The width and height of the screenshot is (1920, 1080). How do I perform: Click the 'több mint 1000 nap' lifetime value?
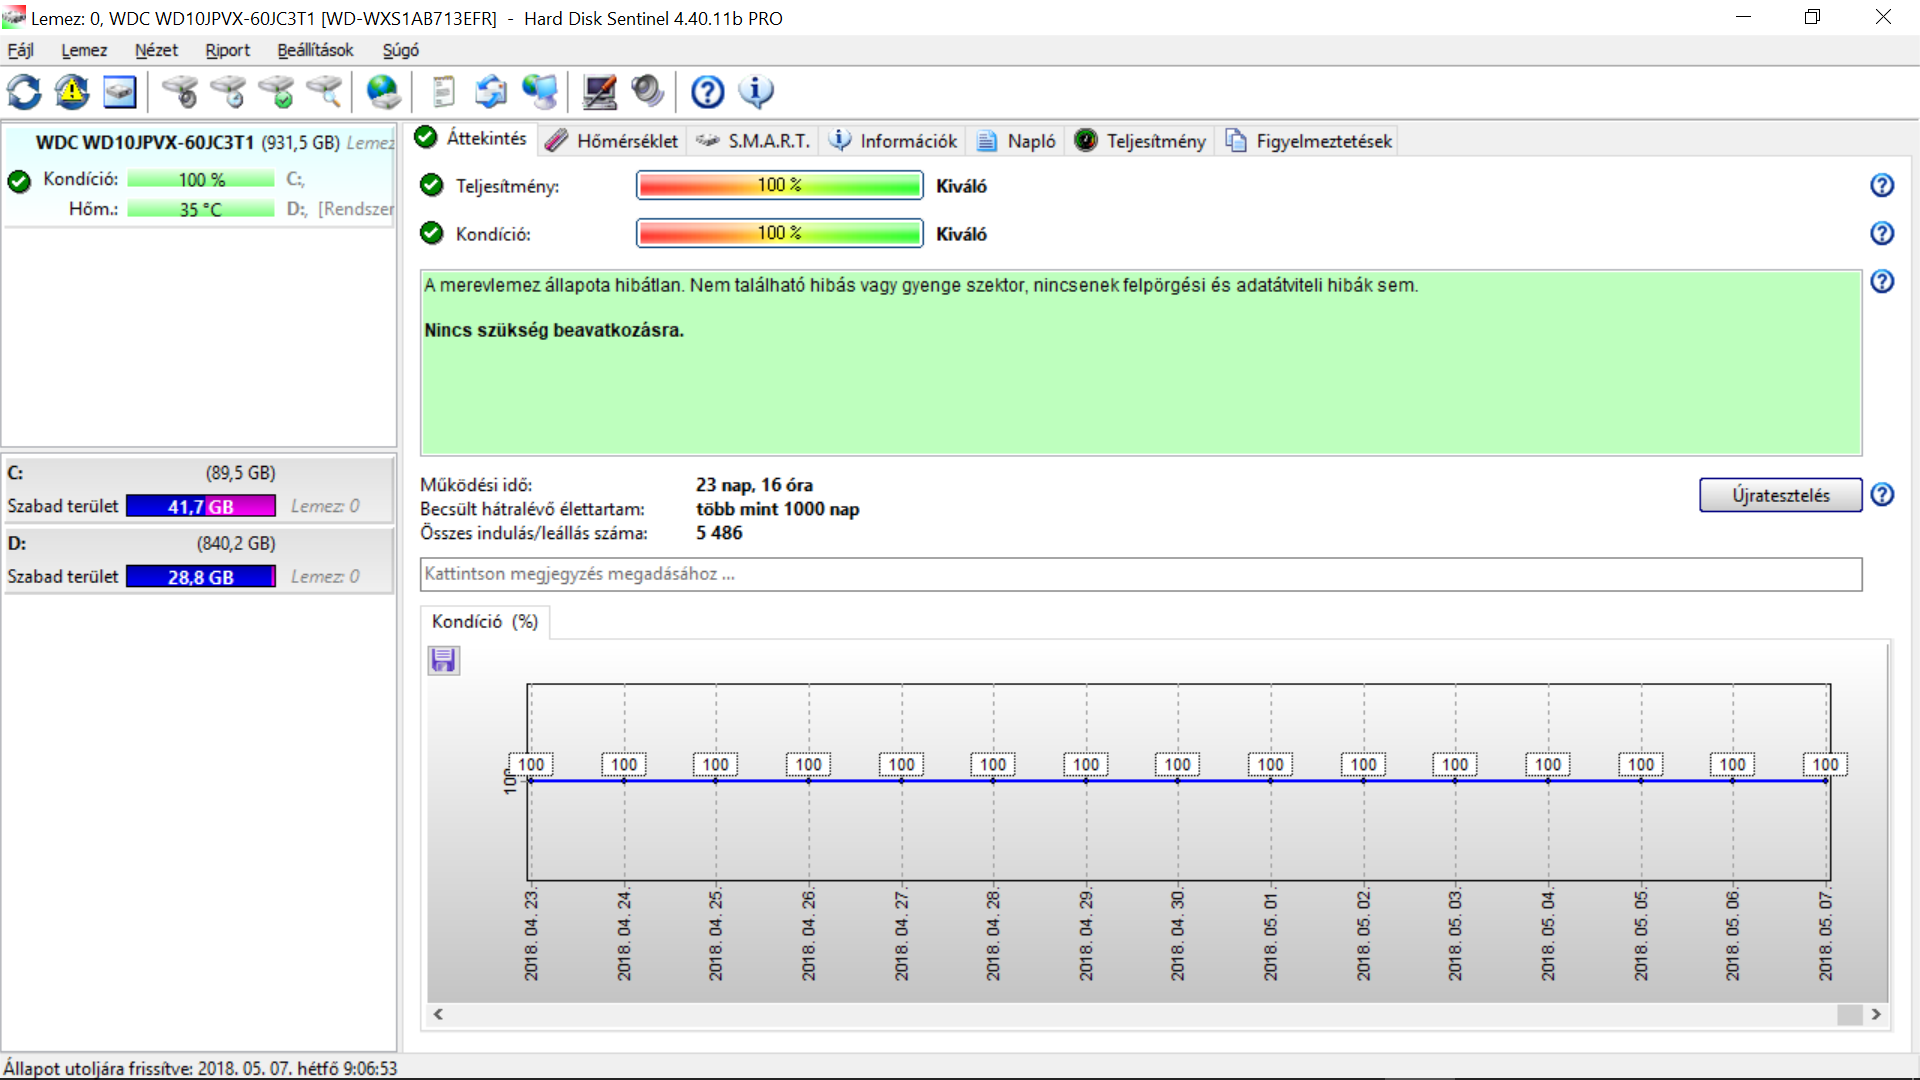(x=778, y=509)
